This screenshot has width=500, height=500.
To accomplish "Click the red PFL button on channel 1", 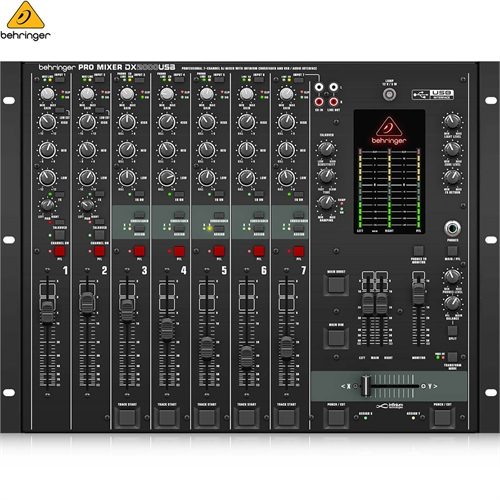I will click(x=60, y=251).
